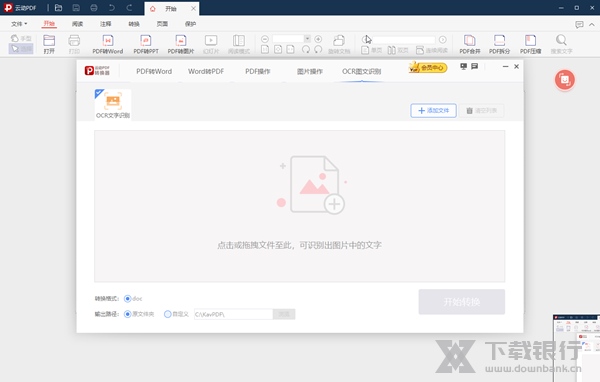
Task: Click the message icon in converter header
Action: (474, 67)
